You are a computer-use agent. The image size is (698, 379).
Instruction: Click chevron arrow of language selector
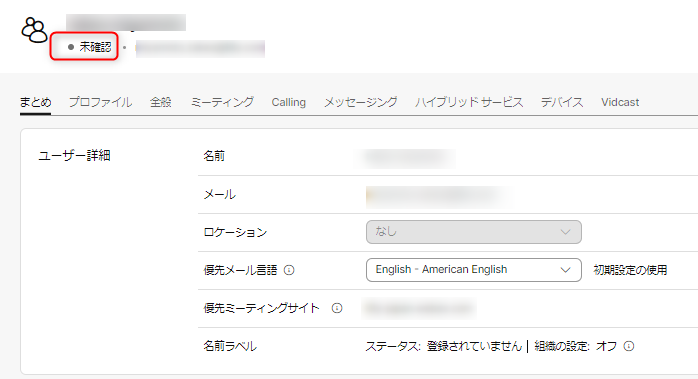[x=565, y=270]
